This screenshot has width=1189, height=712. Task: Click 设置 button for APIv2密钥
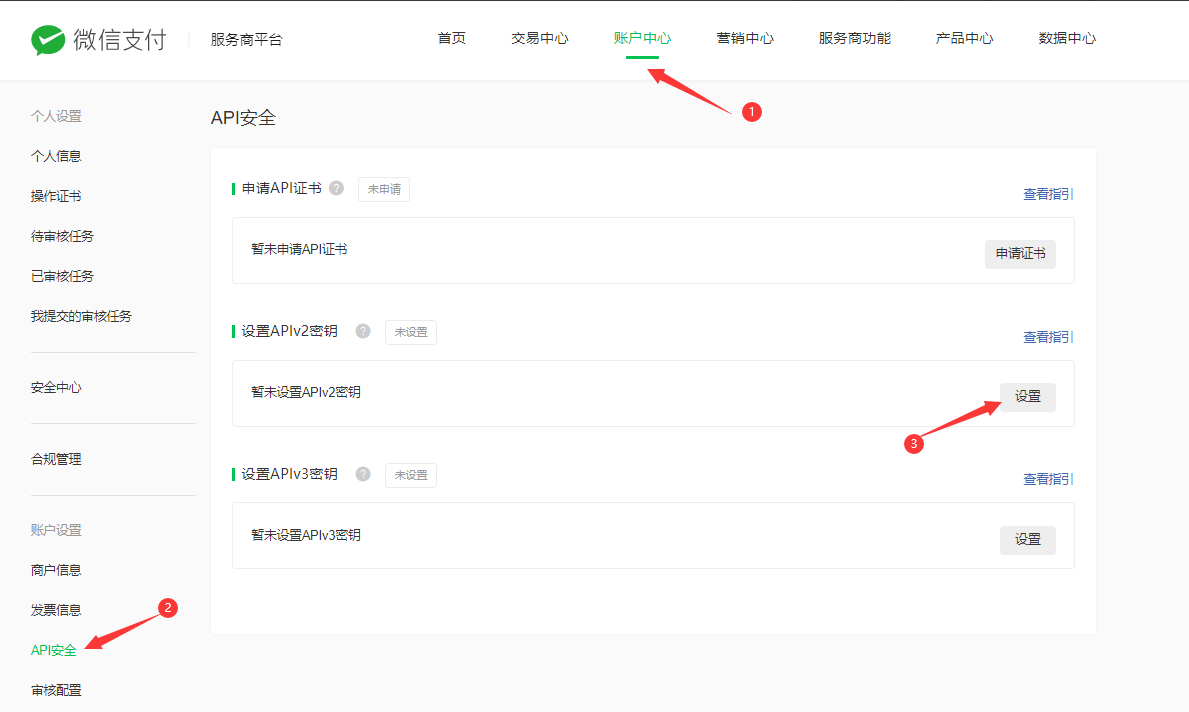coord(1027,397)
